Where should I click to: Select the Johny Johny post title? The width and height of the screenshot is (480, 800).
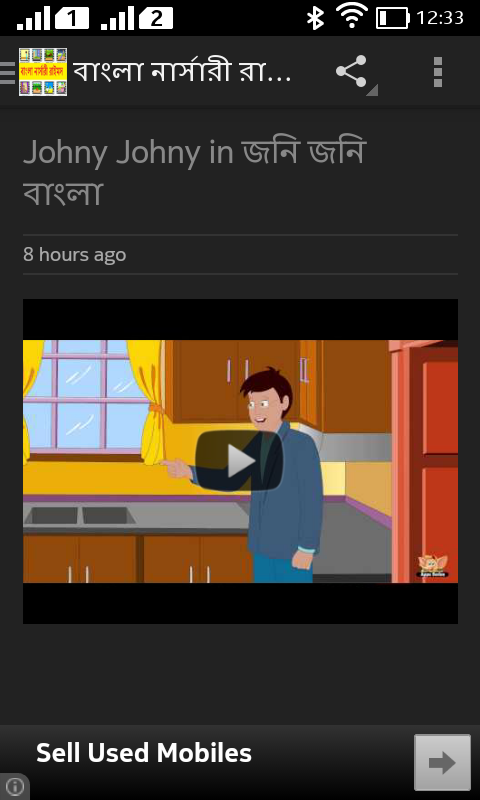click(x=195, y=172)
